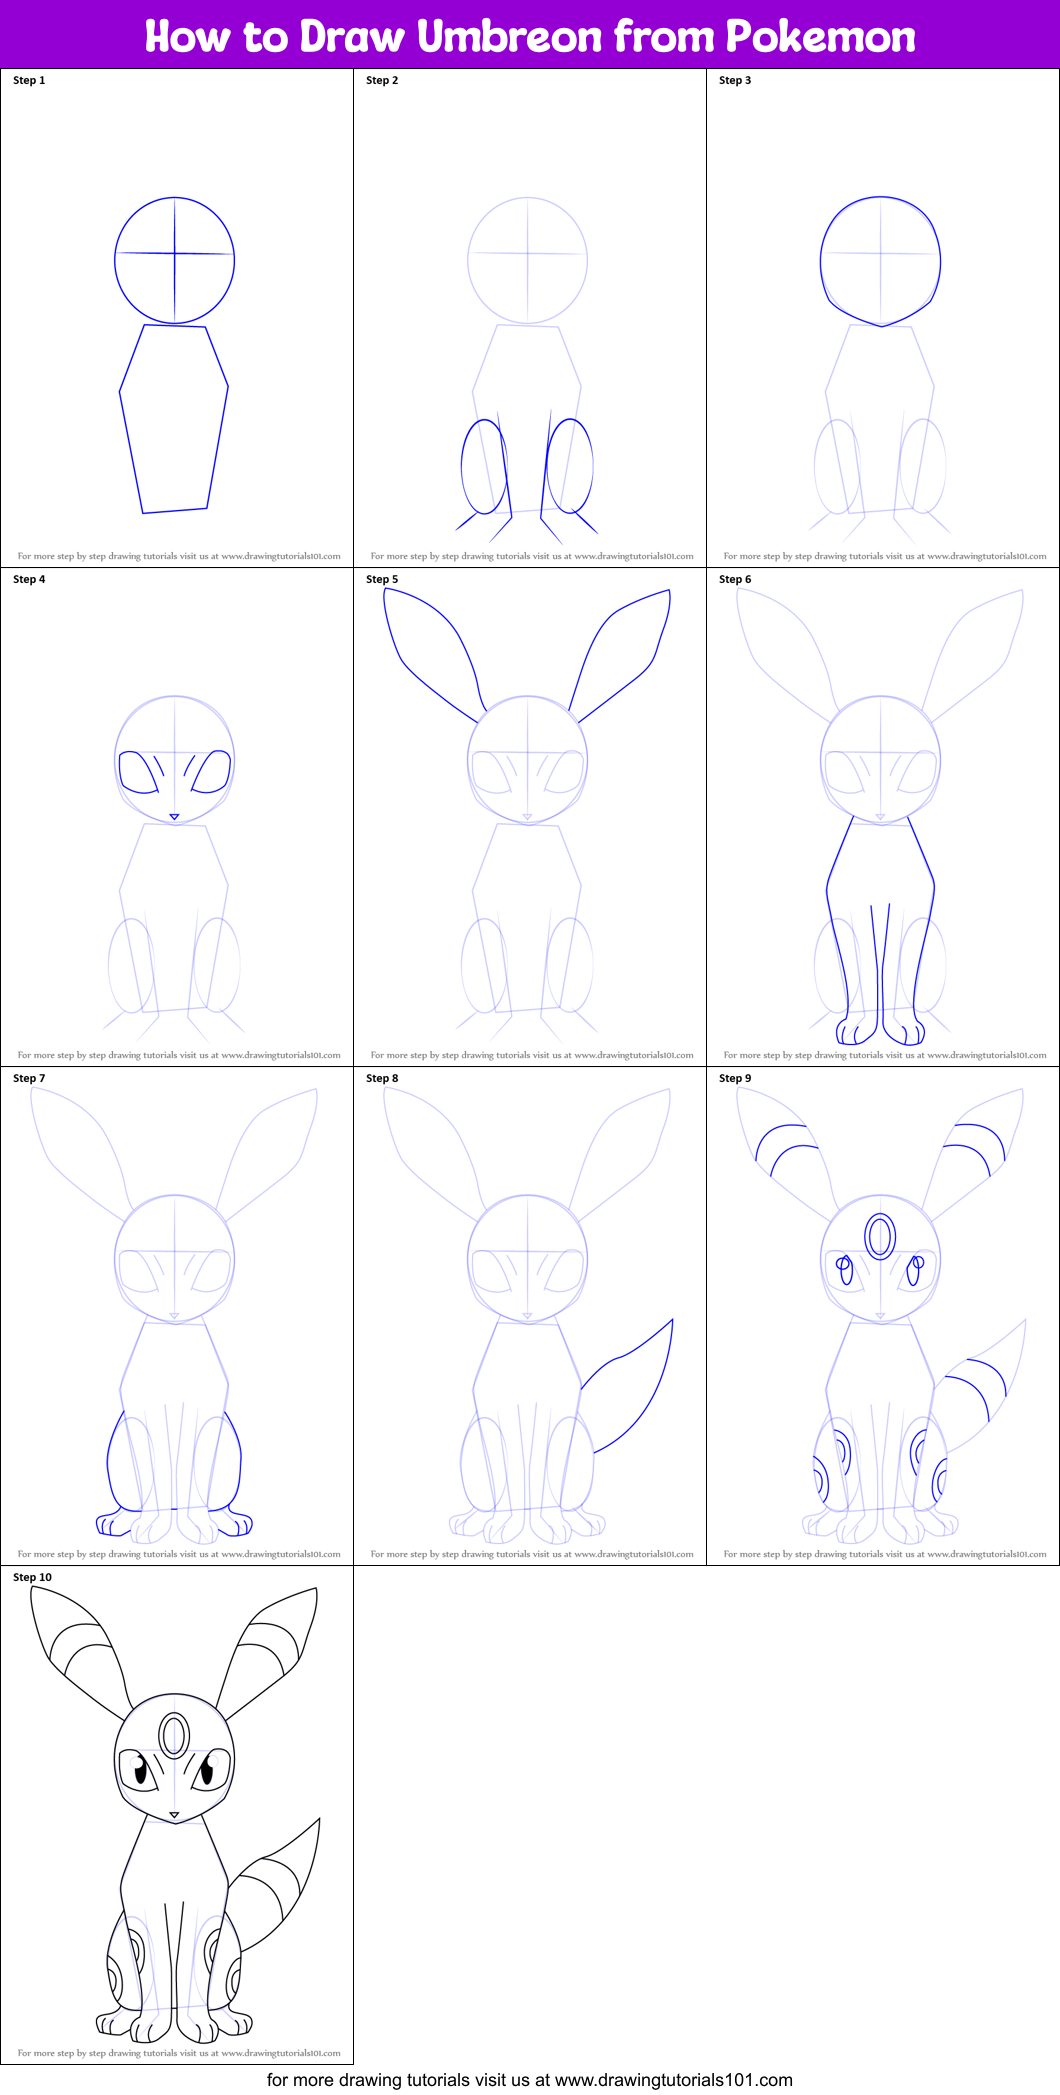Open the Step 5 ears drawing

530,817
